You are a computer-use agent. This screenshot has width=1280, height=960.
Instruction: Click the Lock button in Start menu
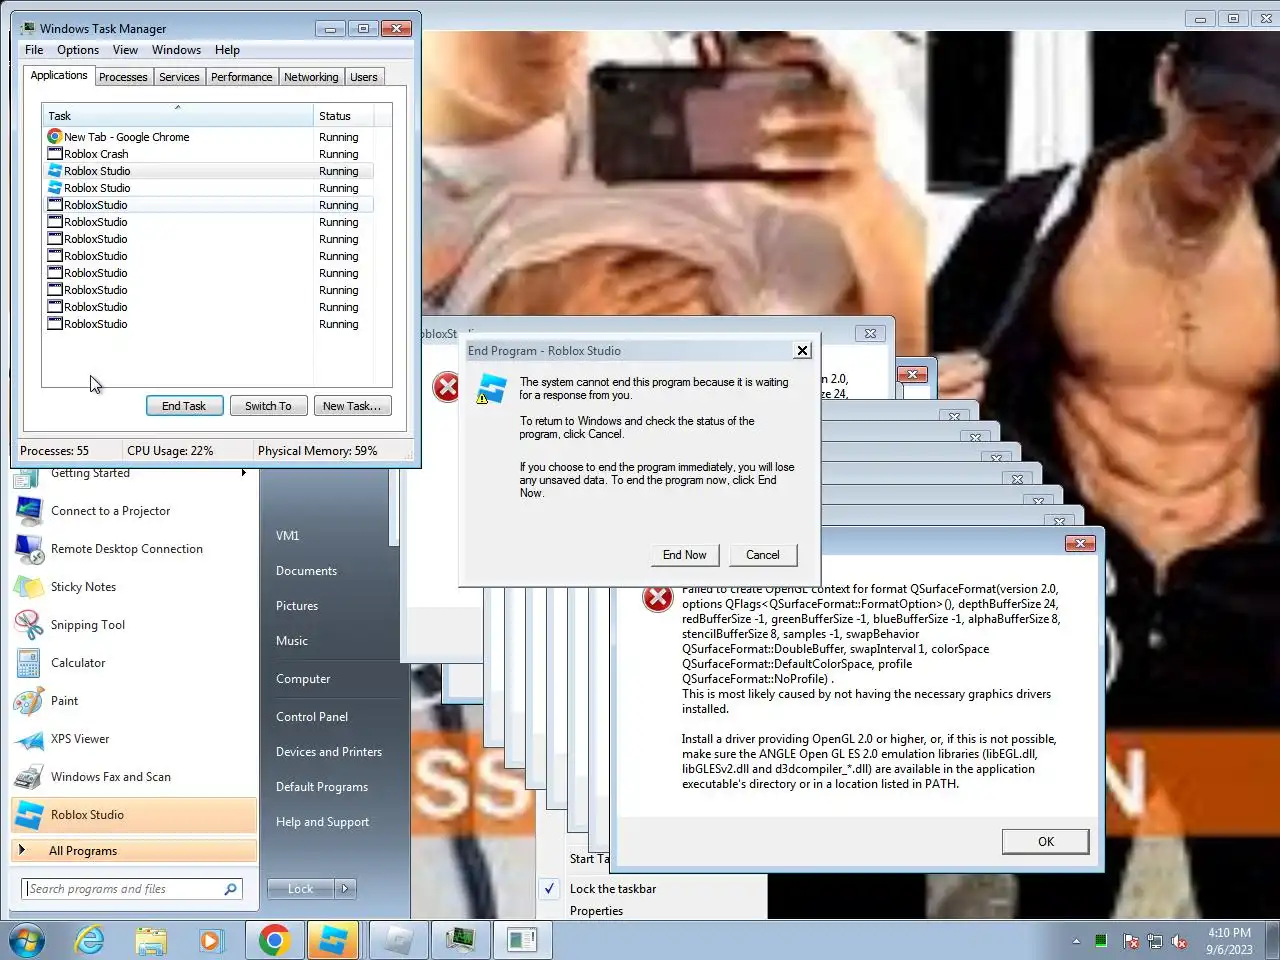(x=301, y=888)
